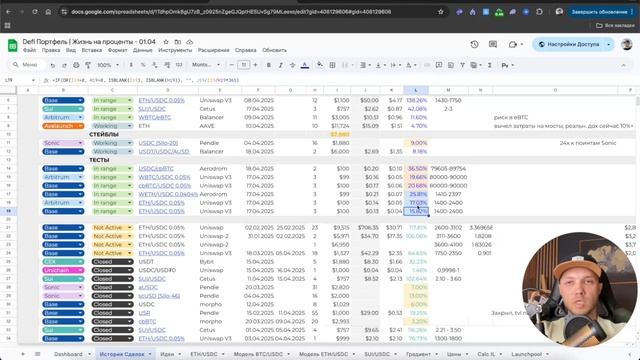Click the italic formatting icon

click(x=280, y=65)
